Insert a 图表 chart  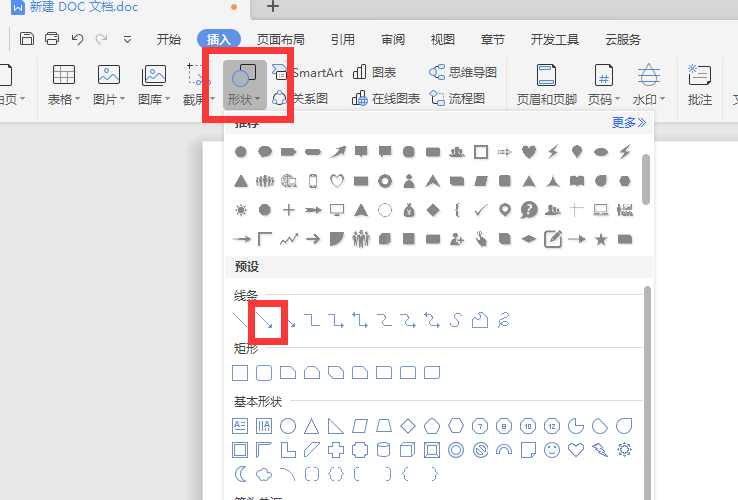(374, 73)
